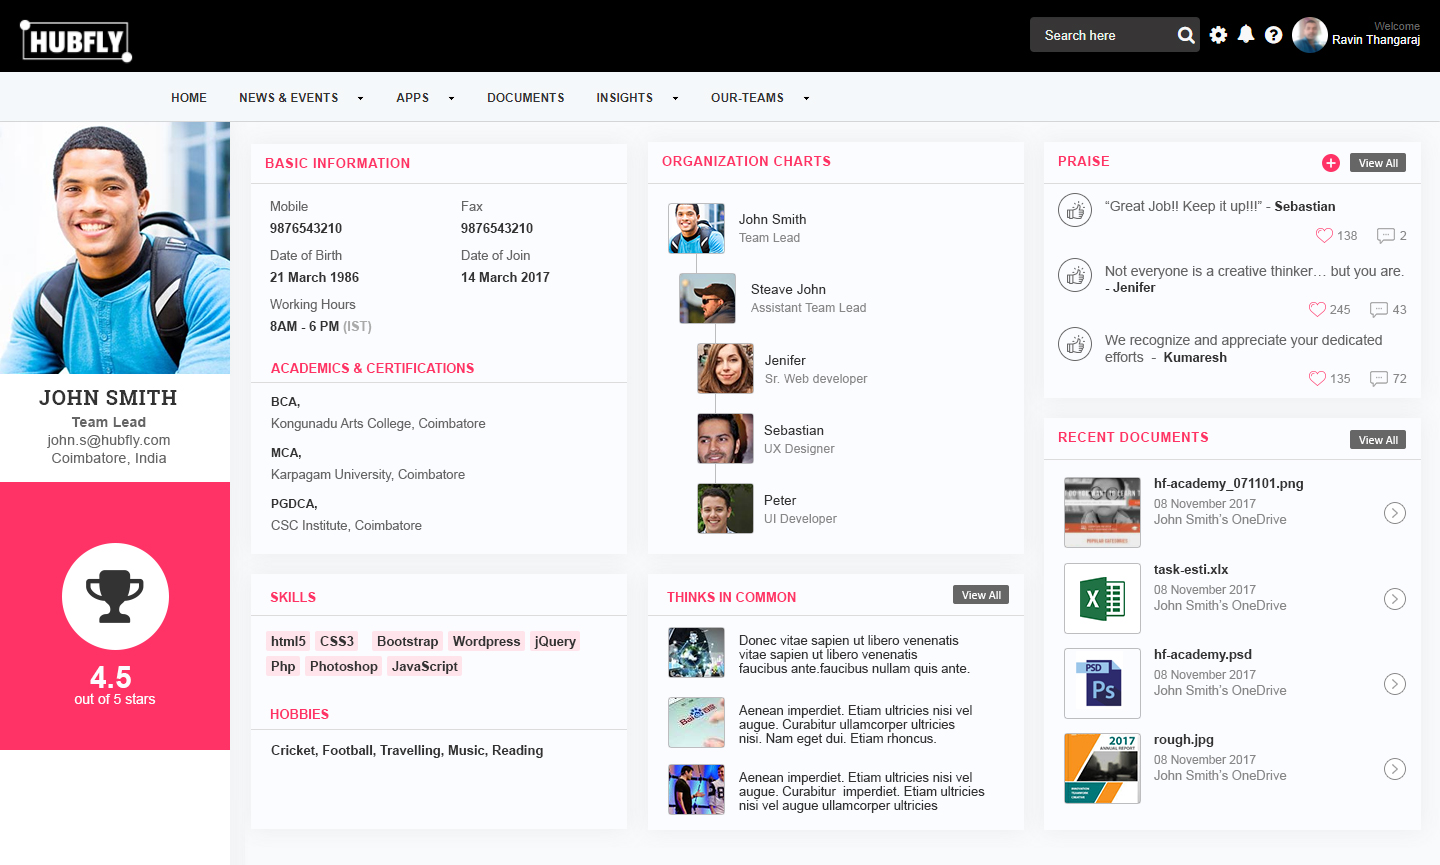Open arrow for rough.jpg
Screen dimensions: 1440x865
tap(1395, 769)
